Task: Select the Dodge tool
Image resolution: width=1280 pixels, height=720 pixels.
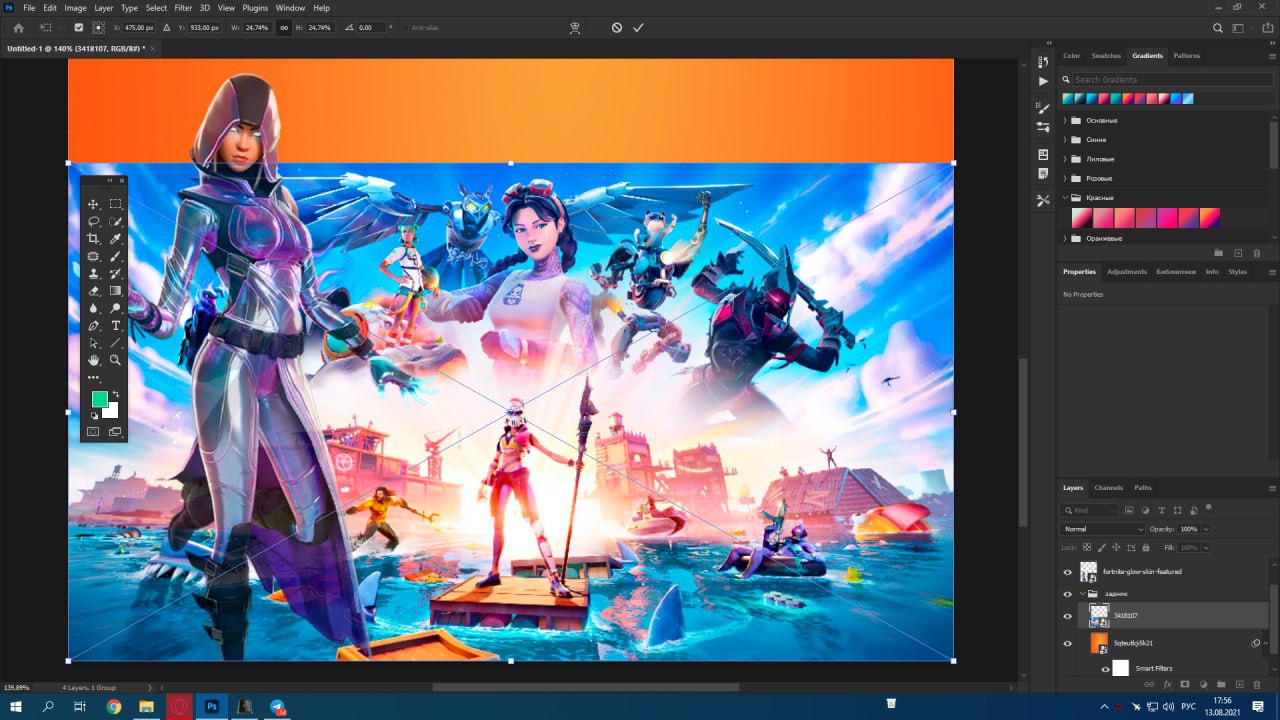Action: click(x=116, y=308)
